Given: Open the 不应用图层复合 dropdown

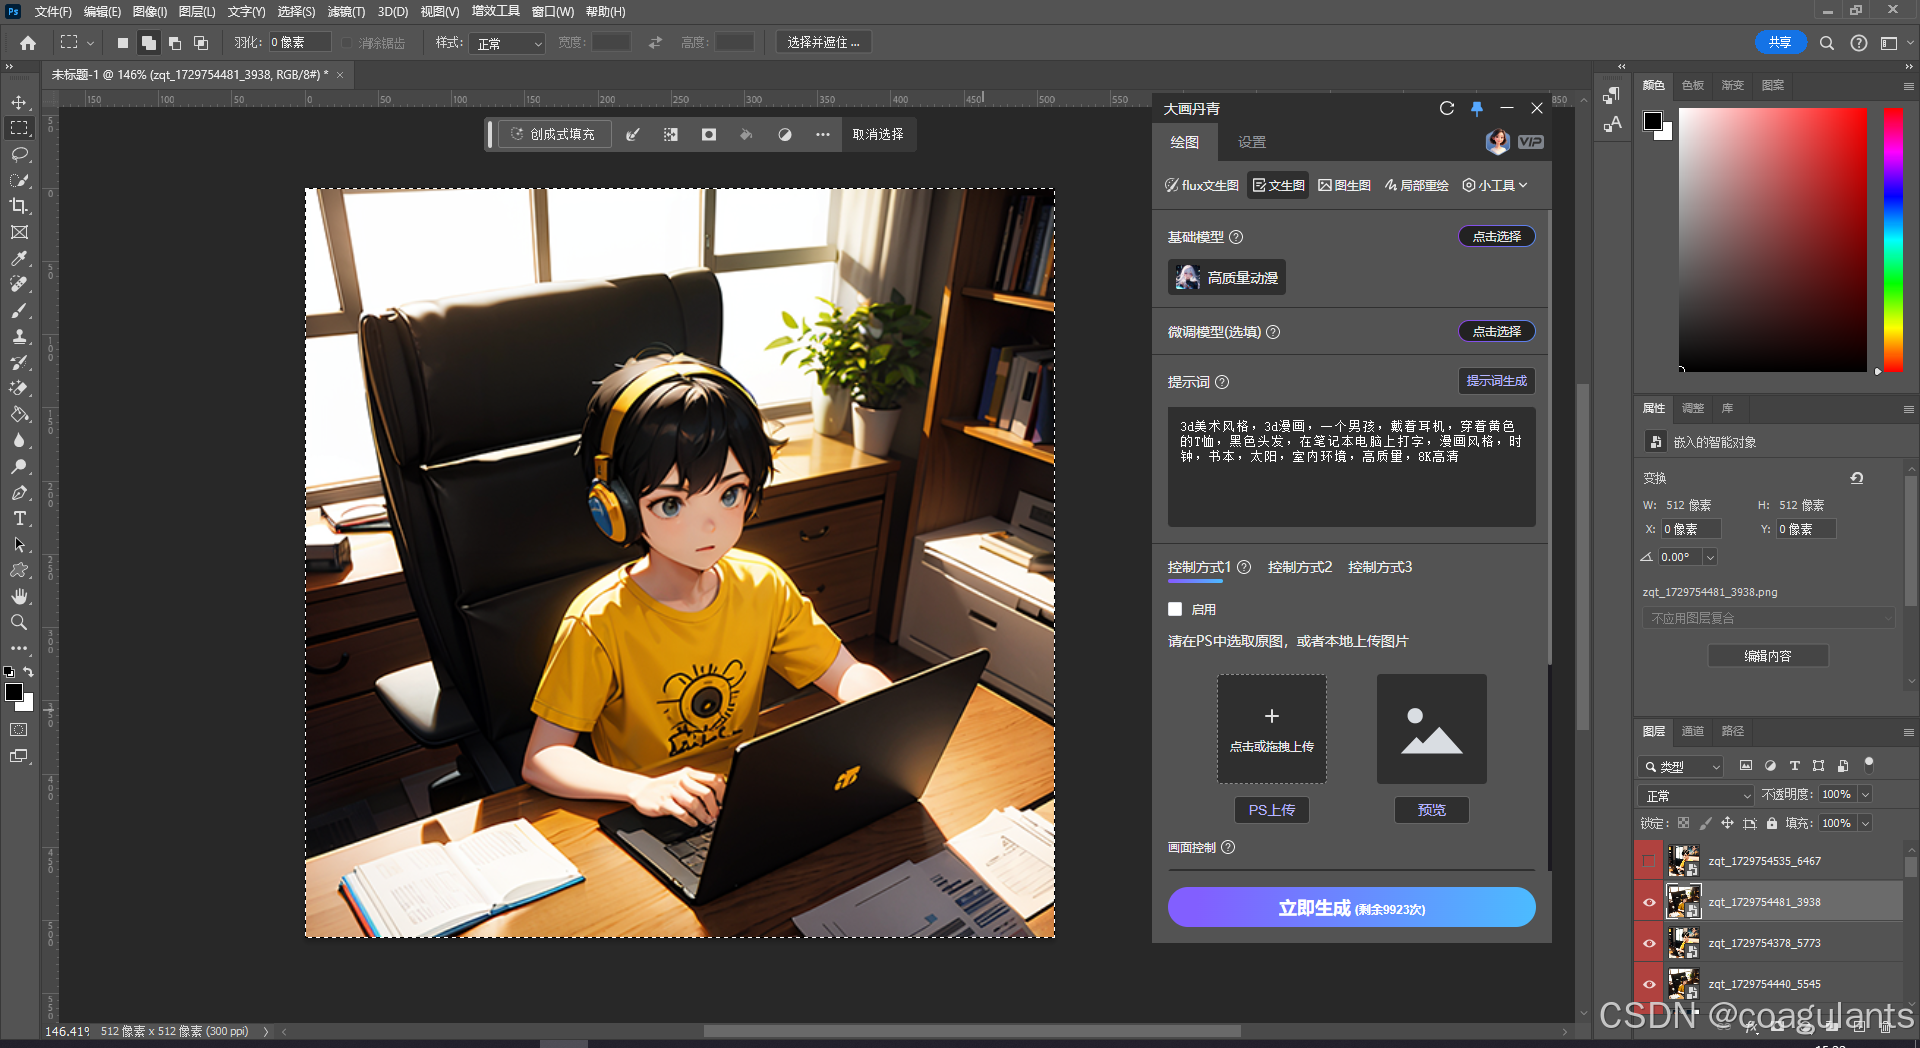Looking at the screenshot, I should point(1768,618).
